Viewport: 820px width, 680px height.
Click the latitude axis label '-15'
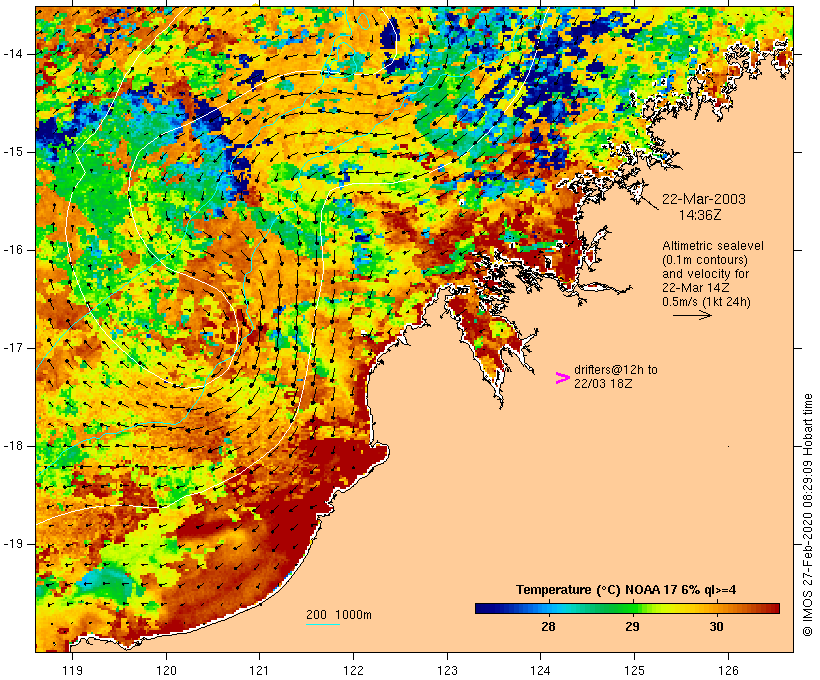13,152
